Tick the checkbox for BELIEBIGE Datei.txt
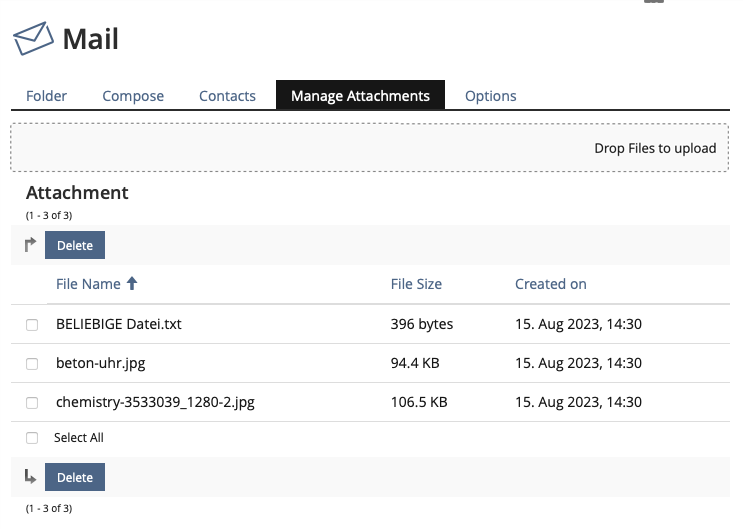The height and width of the screenshot is (529, 743). (x=32, y=325)
